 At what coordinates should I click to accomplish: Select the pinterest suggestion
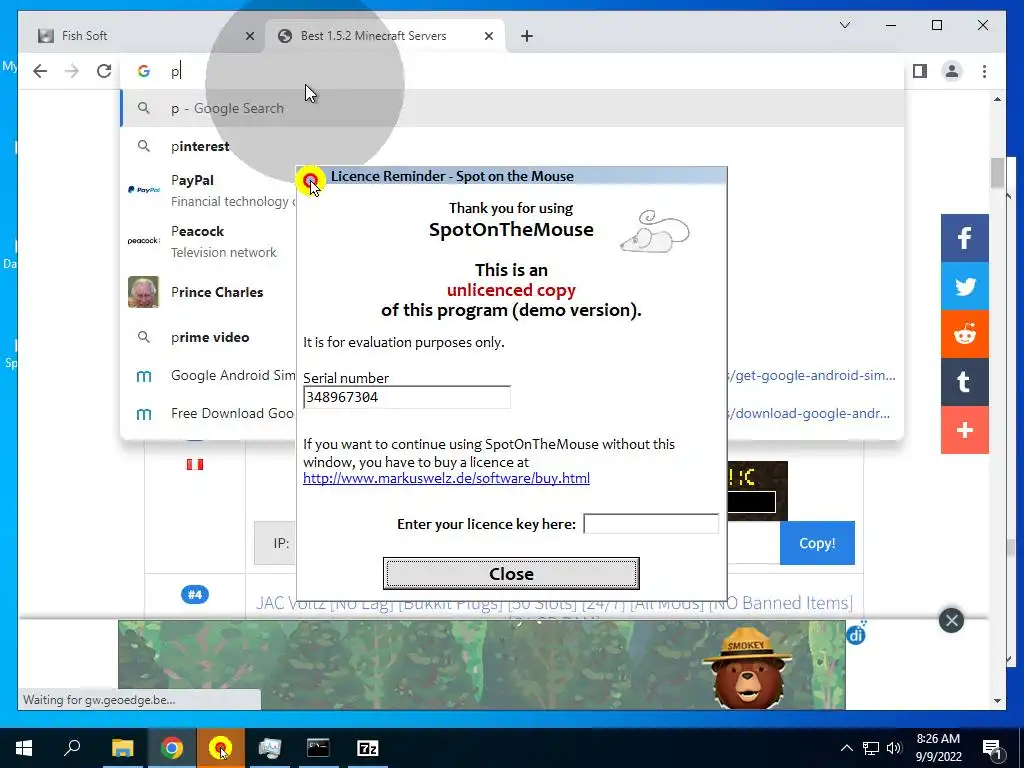pos(512,146)
